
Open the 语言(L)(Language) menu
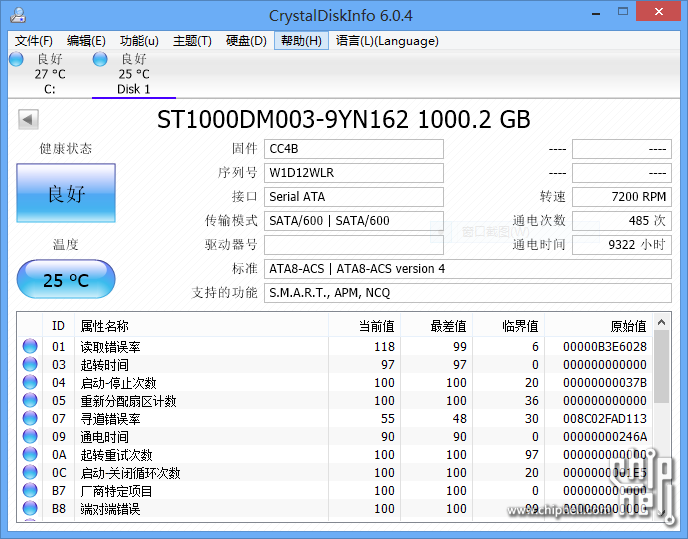pyautogui.click(x=387, y=41)
